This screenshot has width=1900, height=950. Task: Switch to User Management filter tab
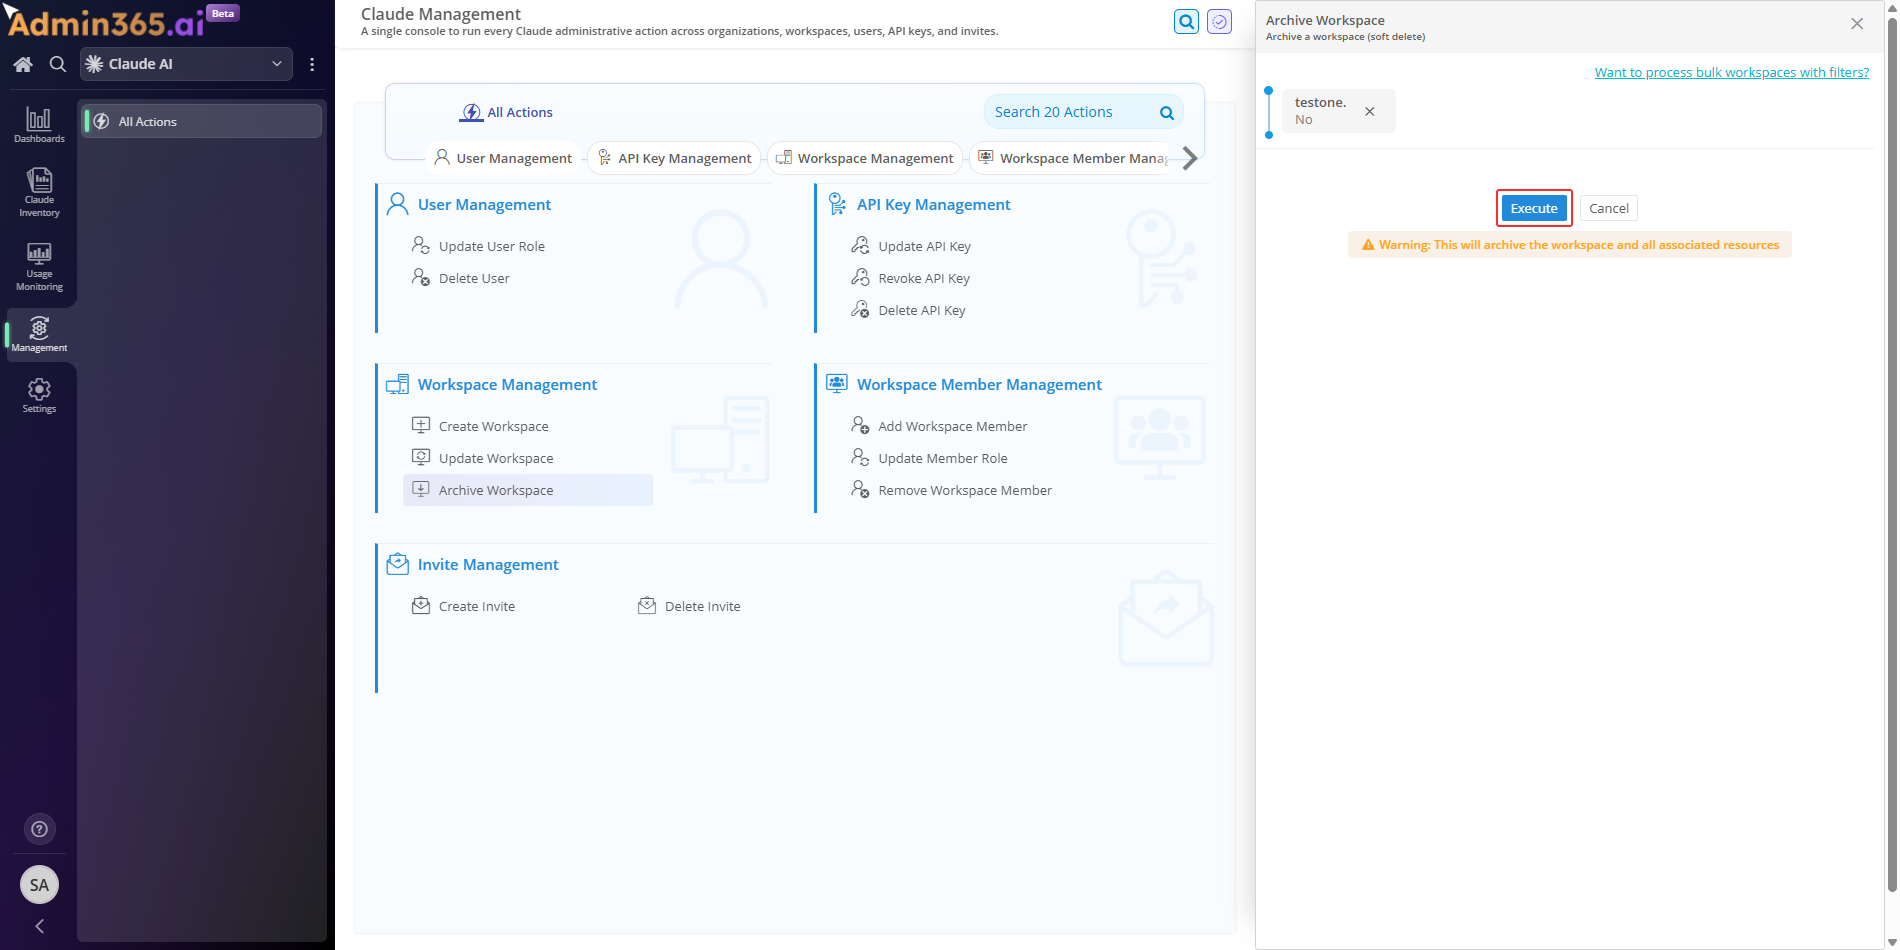[x=503, y=158]
